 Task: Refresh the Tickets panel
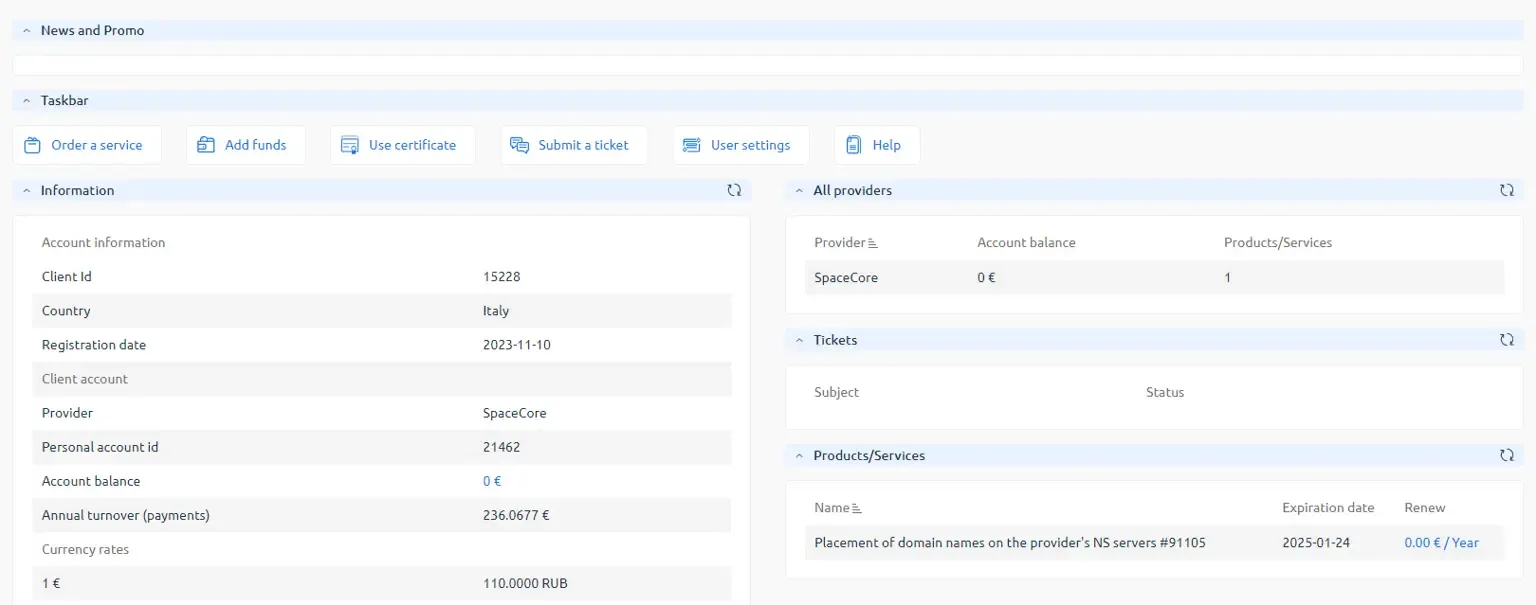(x=1507, y=339)
